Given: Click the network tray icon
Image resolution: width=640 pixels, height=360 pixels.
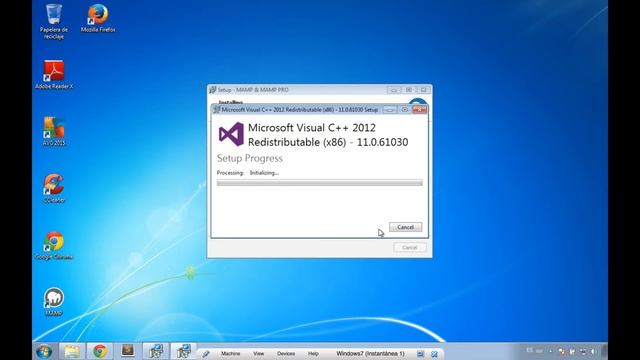Looking at the screenshot, I should pos(583,351).
